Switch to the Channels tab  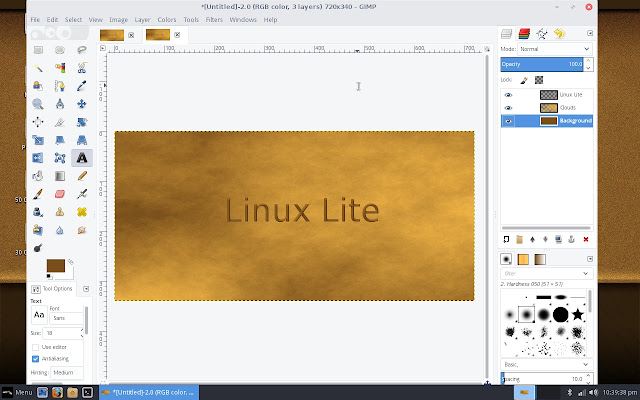(524, 33)
